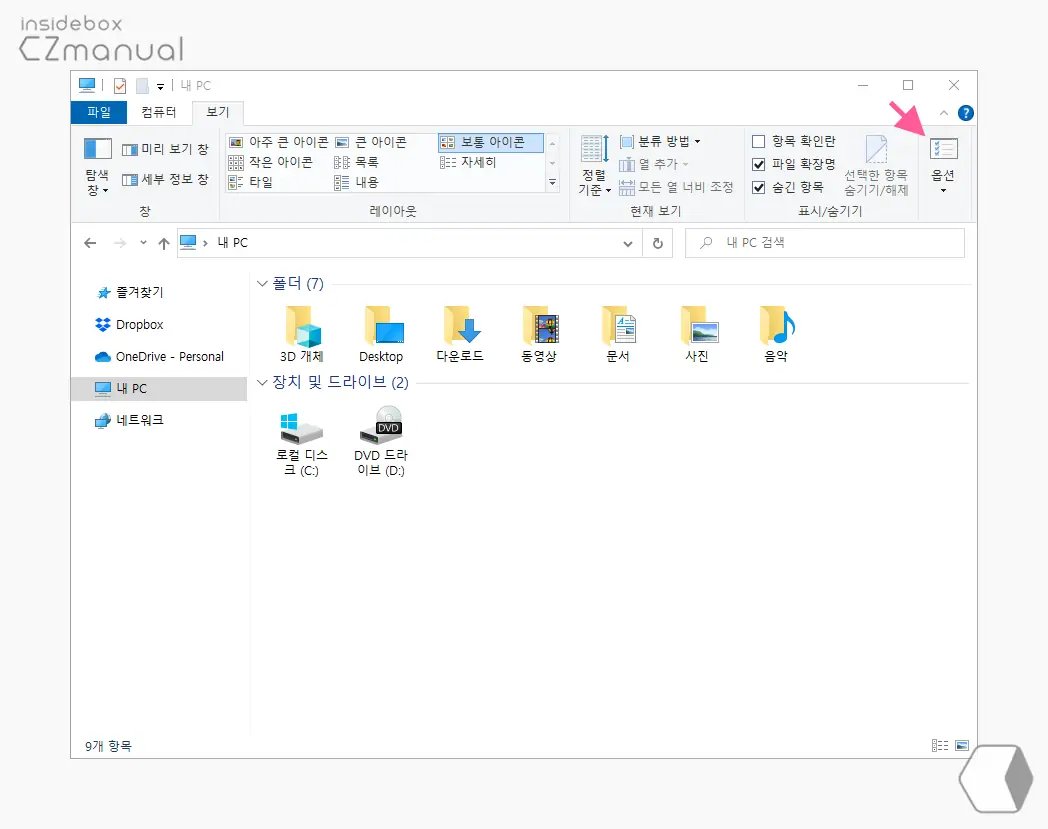Select Small icons (작은 아이콘) layout
Image resolution: width=1048 pixels, height=829 pixels.
click(271, 162)
